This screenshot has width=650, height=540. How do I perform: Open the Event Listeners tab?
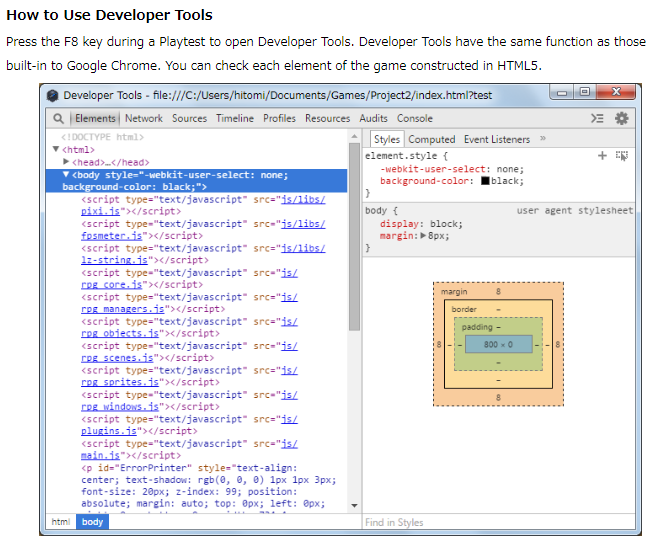(x=497, y=140)
